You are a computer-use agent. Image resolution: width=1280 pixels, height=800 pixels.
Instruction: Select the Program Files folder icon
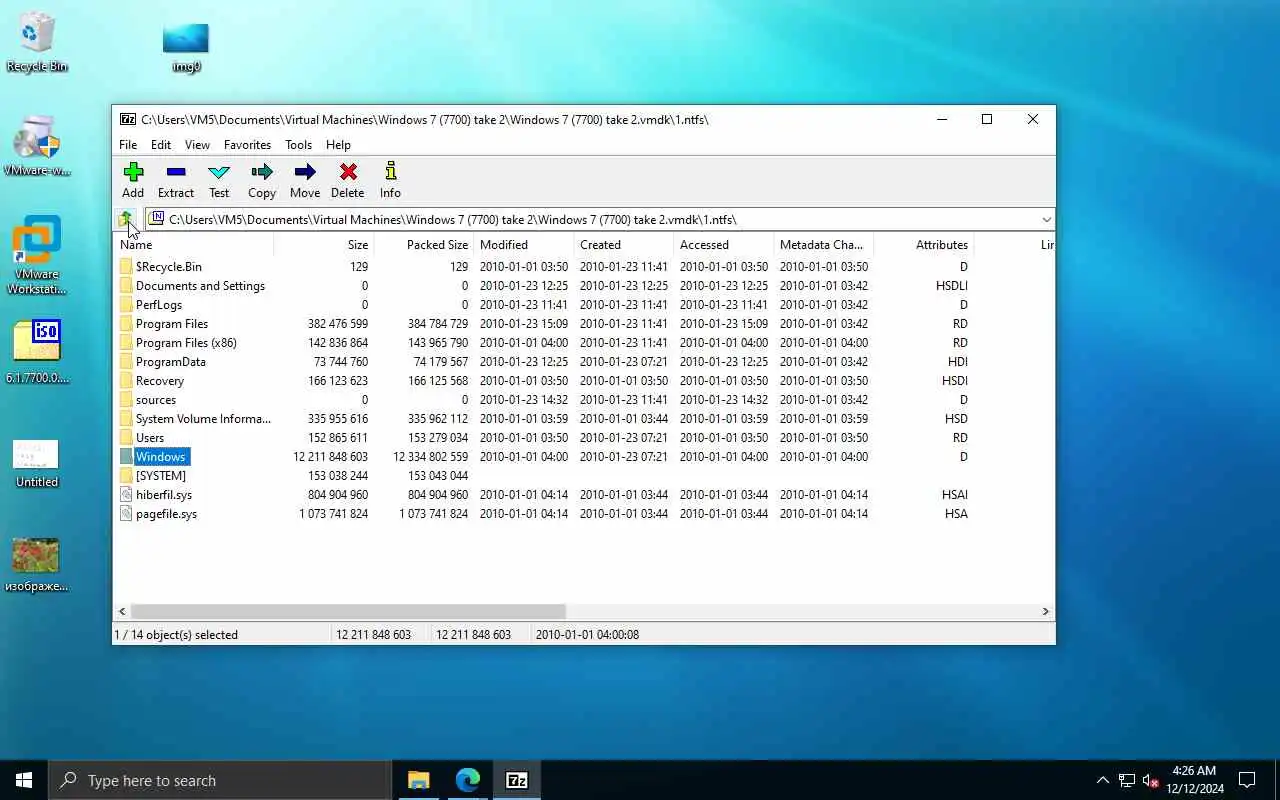126,324
